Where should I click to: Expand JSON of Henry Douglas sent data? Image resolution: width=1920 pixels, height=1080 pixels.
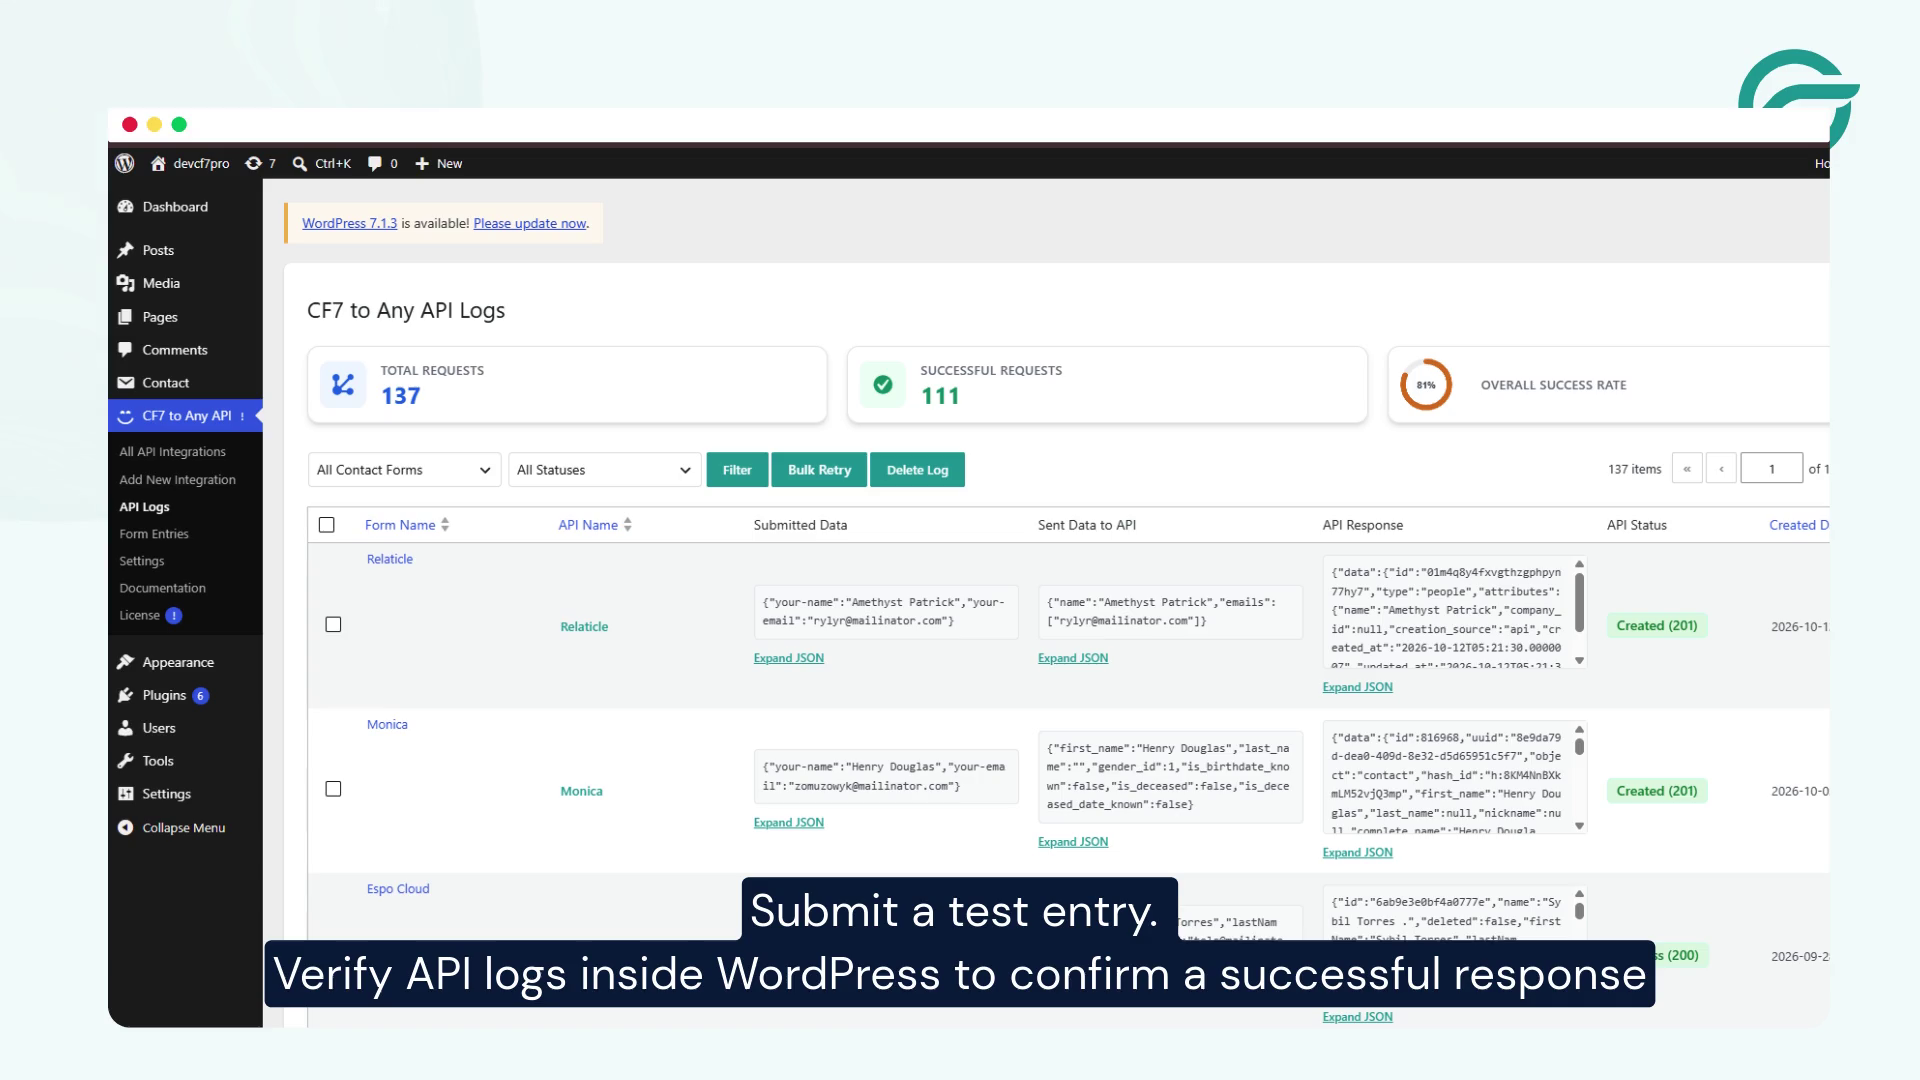click(1073, 842)
